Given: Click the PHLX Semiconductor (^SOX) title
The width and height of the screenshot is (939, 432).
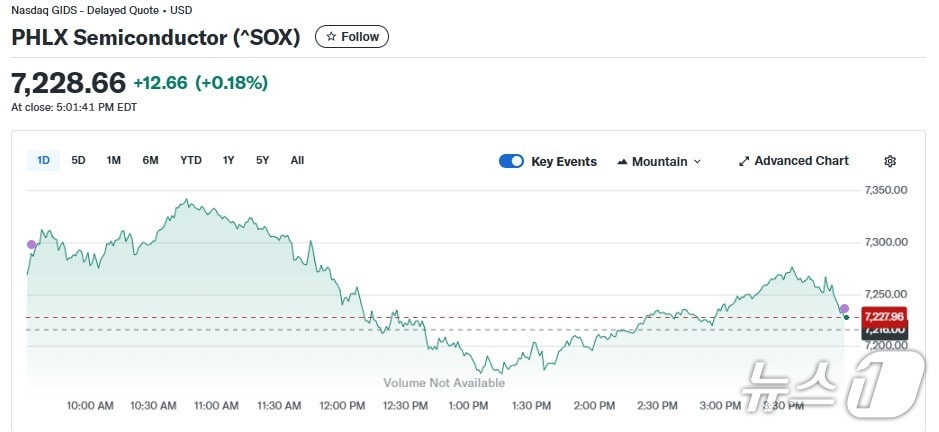Looking at the screenshot, I should (x=155, y=37).
